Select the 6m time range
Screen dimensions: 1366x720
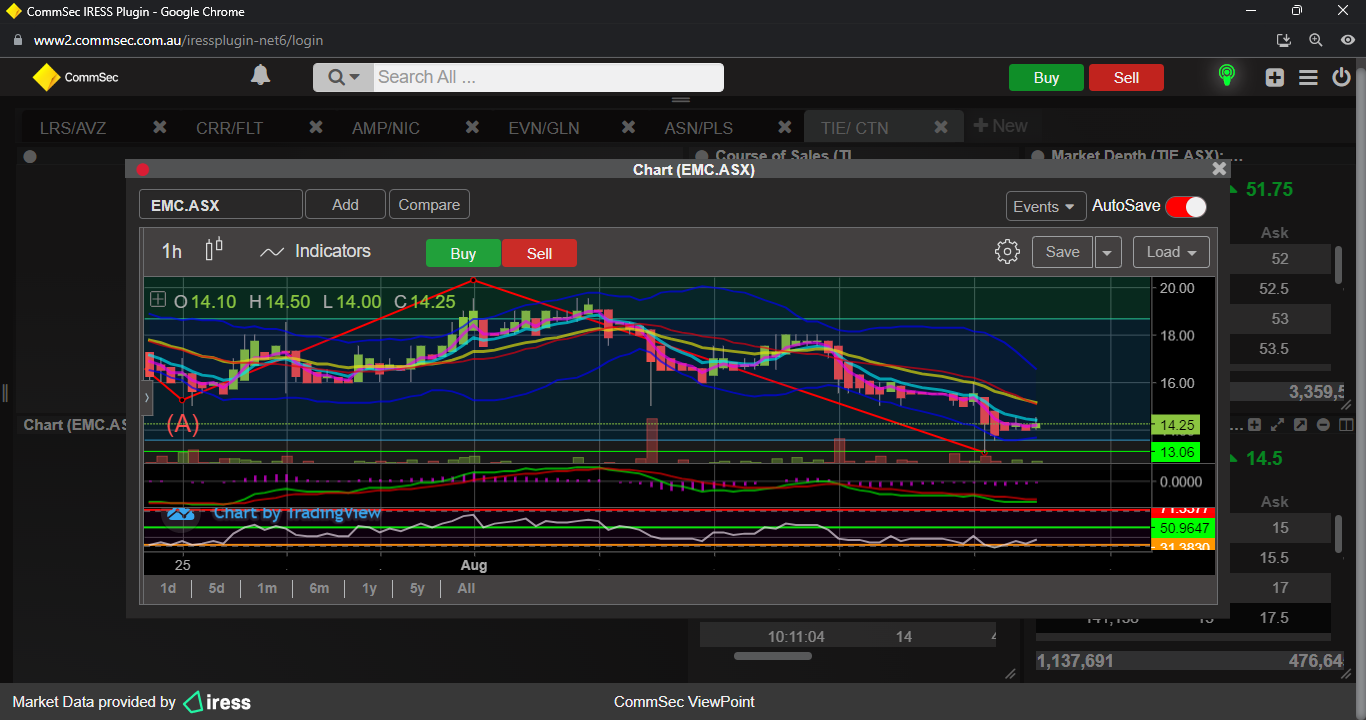tap(319, 588)
